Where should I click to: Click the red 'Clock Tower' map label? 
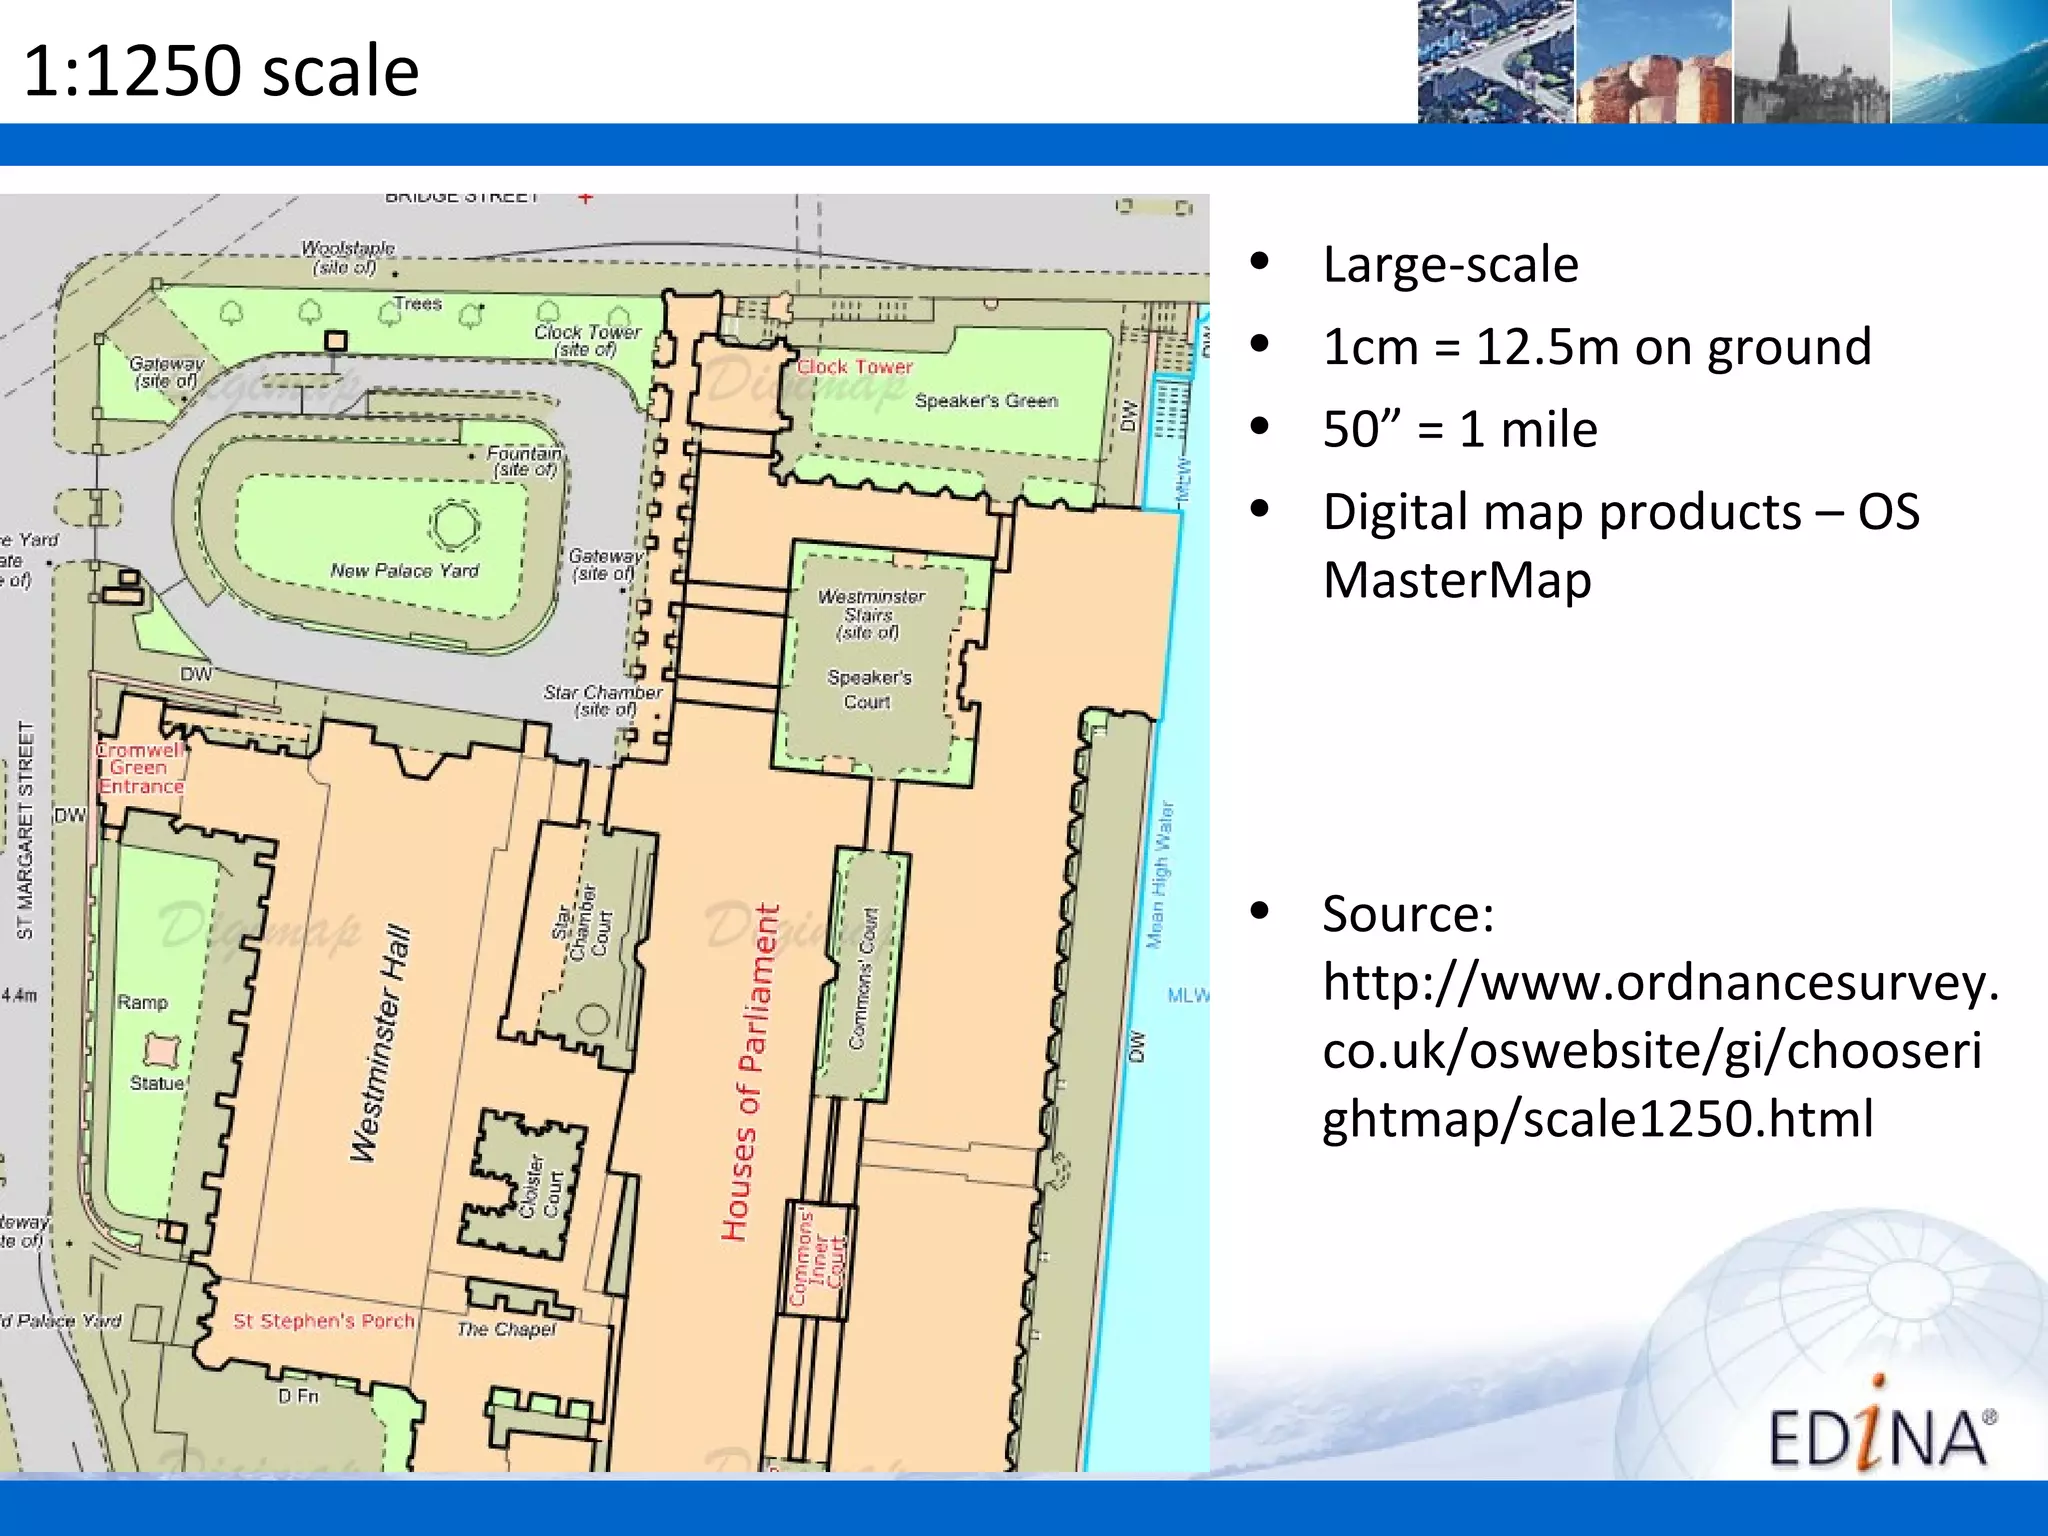pos(855,367)
